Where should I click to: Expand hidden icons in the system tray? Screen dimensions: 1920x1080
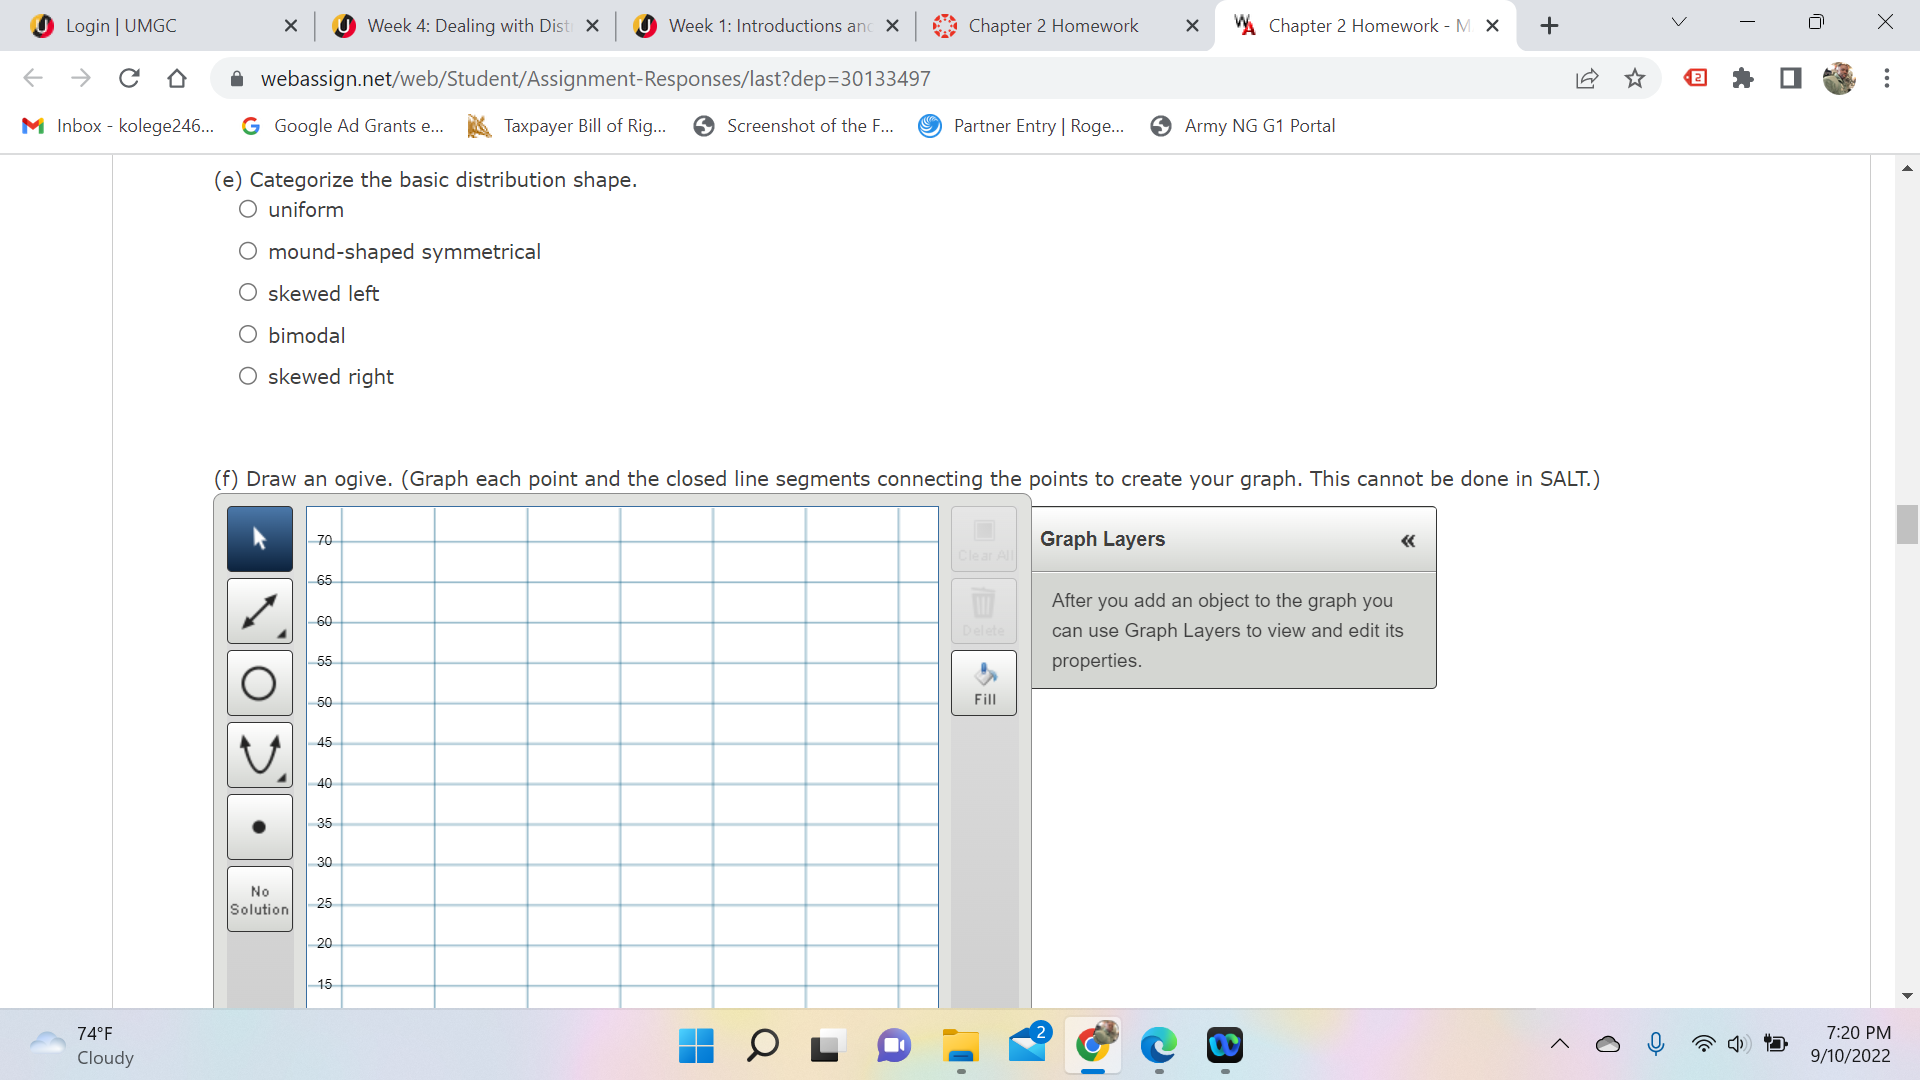coord(1559,1044)
